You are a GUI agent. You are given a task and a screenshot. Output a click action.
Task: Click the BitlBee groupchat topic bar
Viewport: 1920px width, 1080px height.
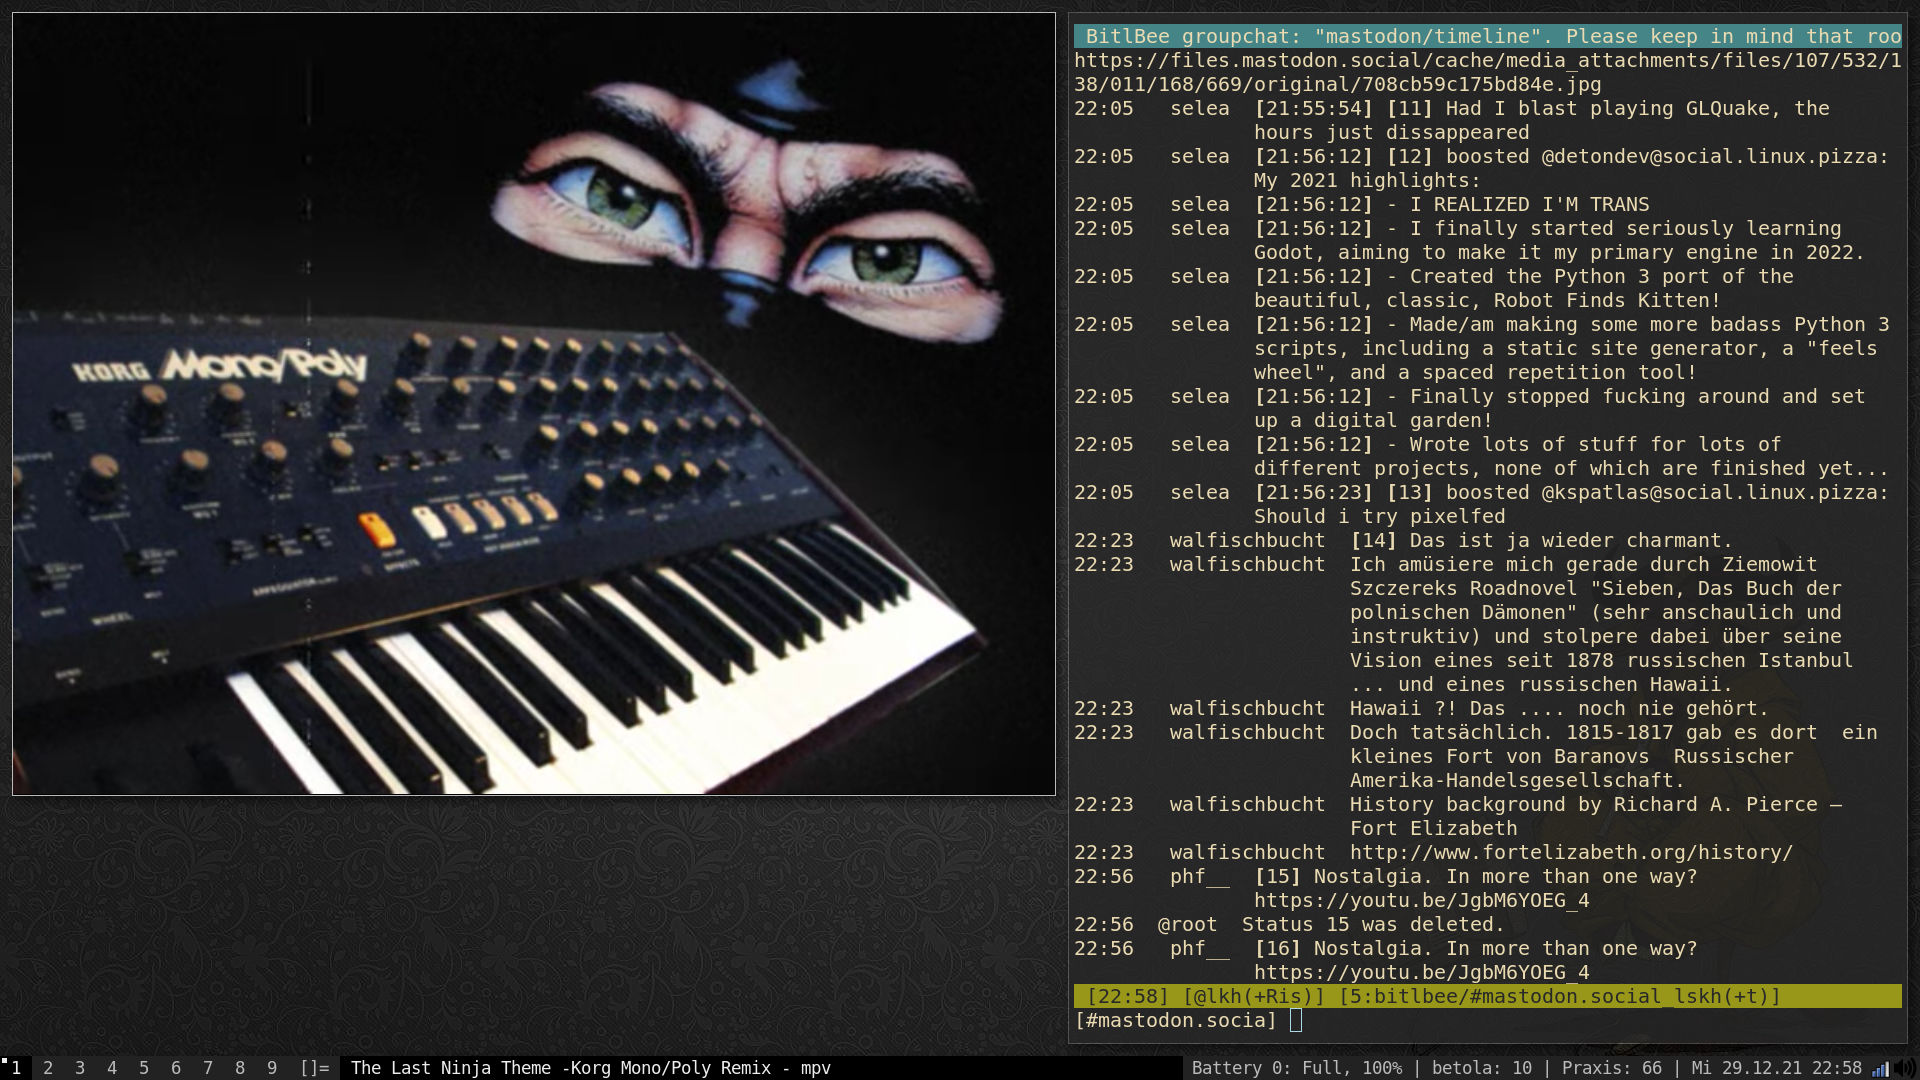click(1488, 36)
